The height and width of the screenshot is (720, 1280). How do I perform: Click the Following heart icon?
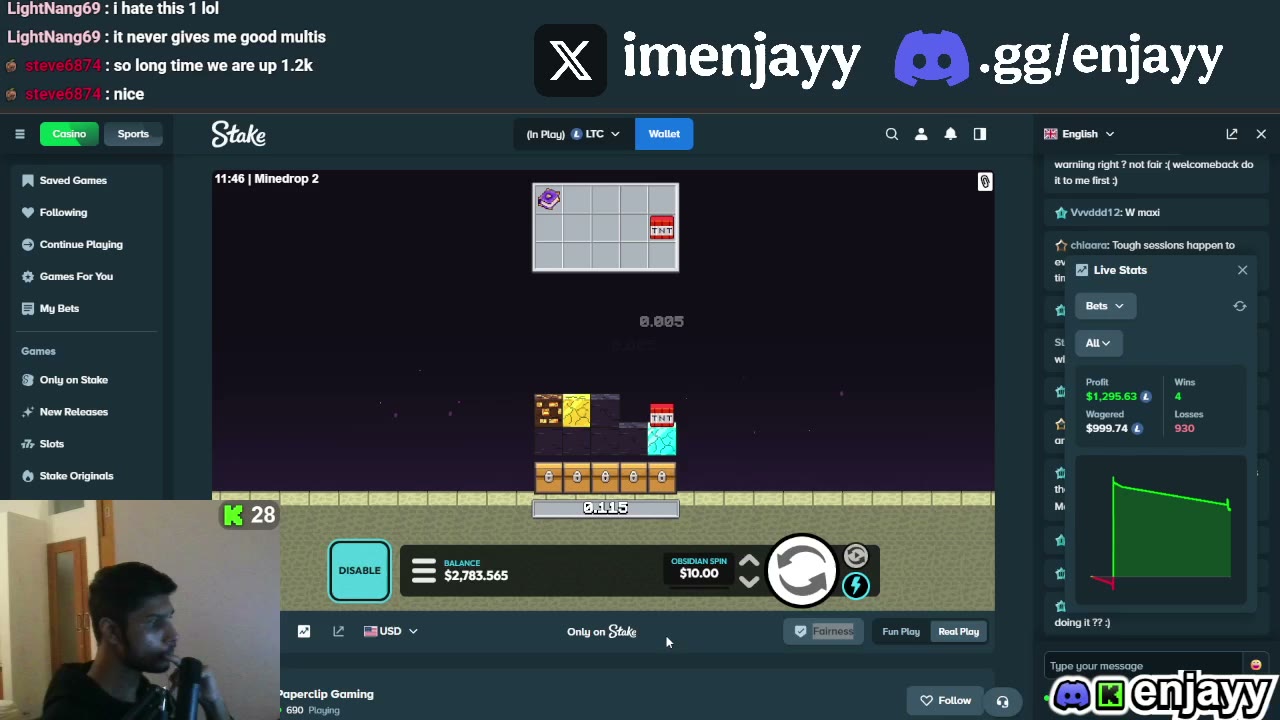click(x=28, y=212)
